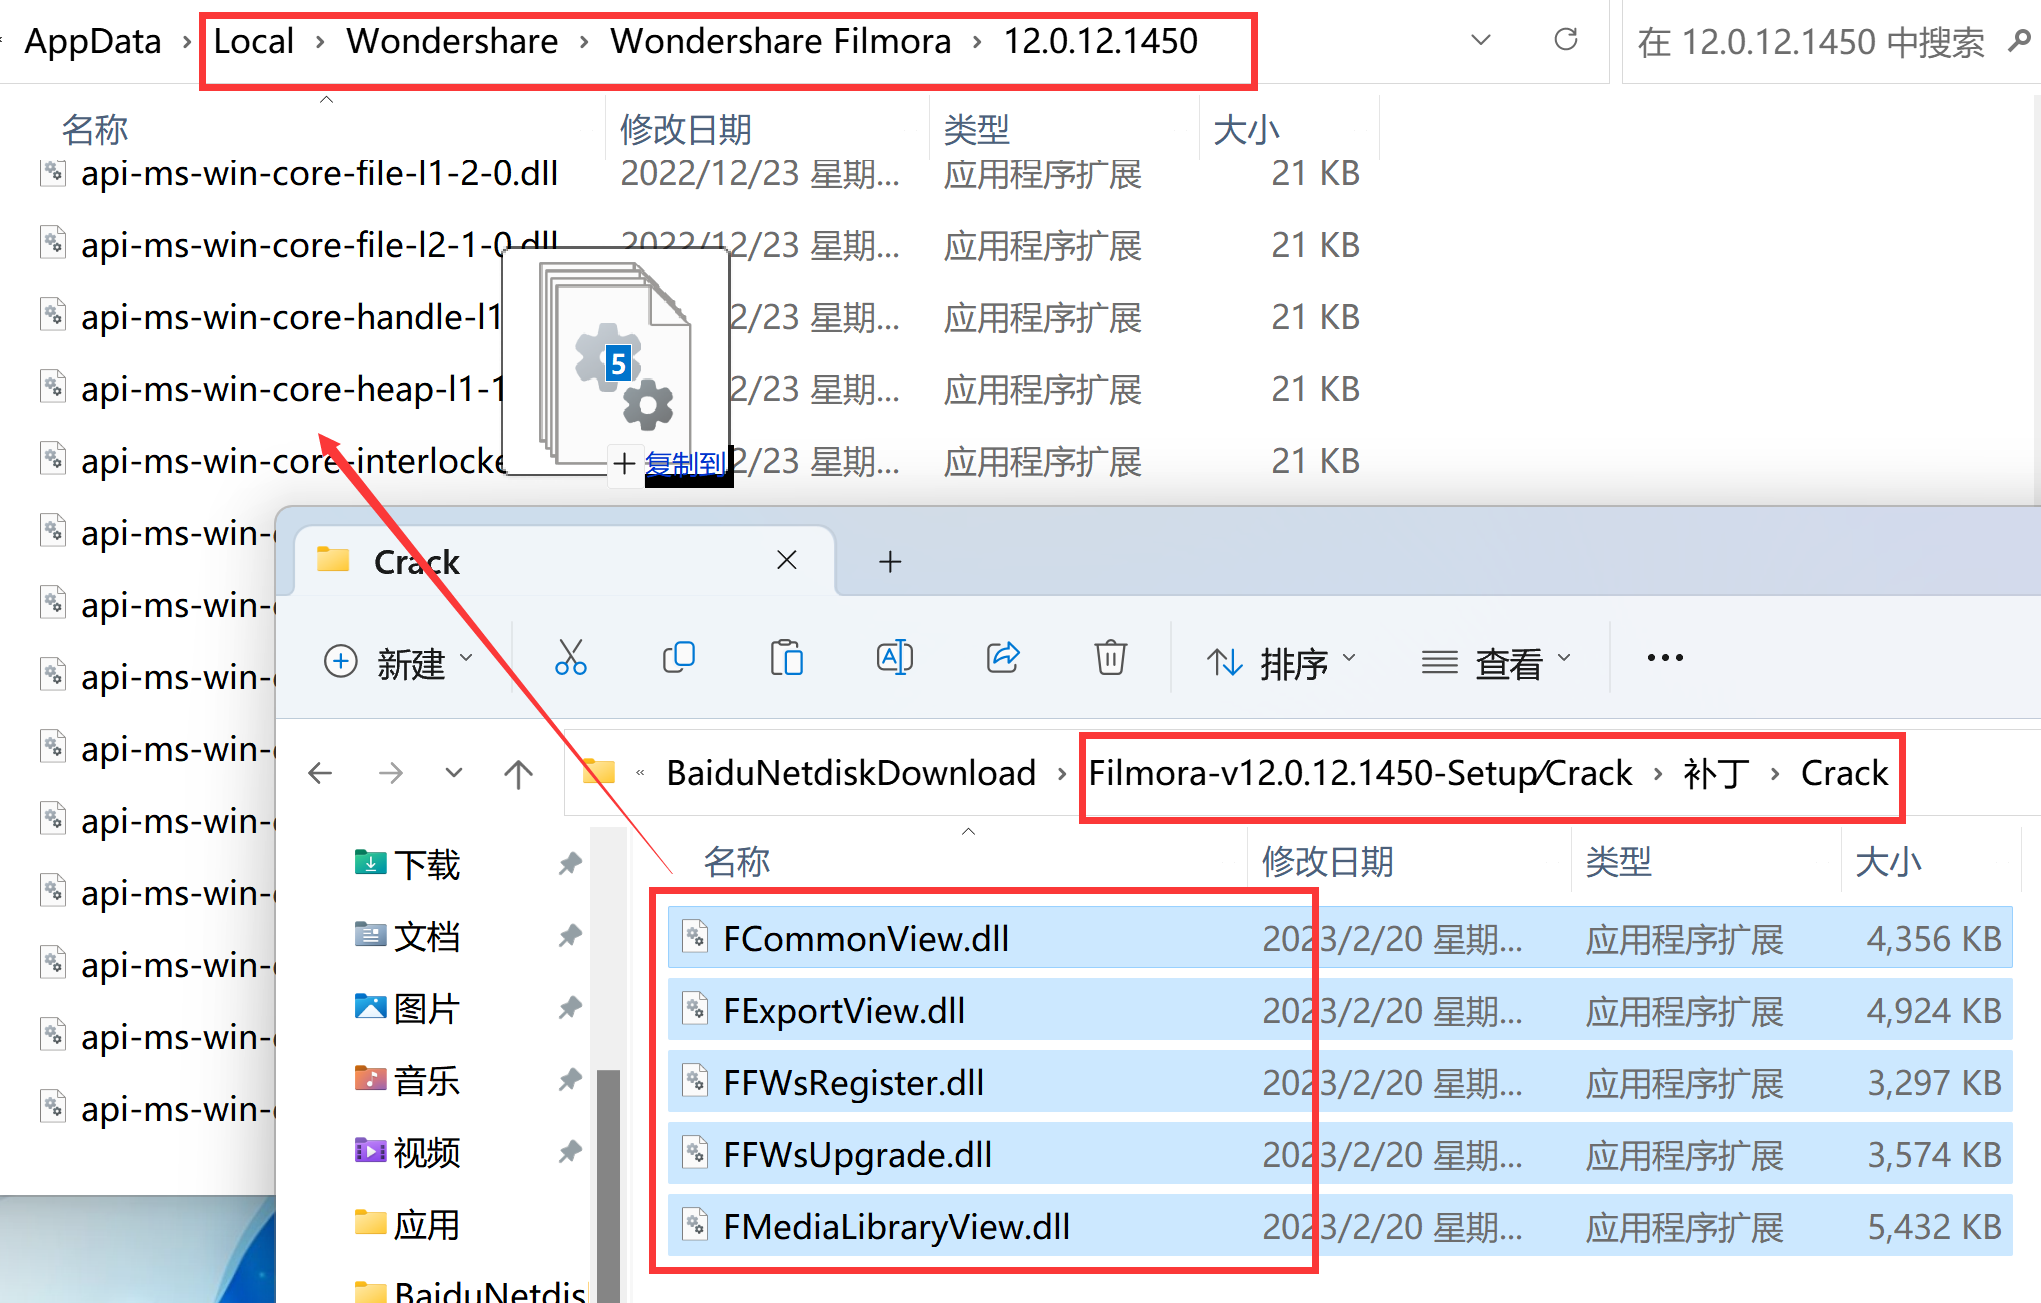Navigate to AppData breadcrumb in rear window
2041x1303 pixels.
tap(93, 42)
